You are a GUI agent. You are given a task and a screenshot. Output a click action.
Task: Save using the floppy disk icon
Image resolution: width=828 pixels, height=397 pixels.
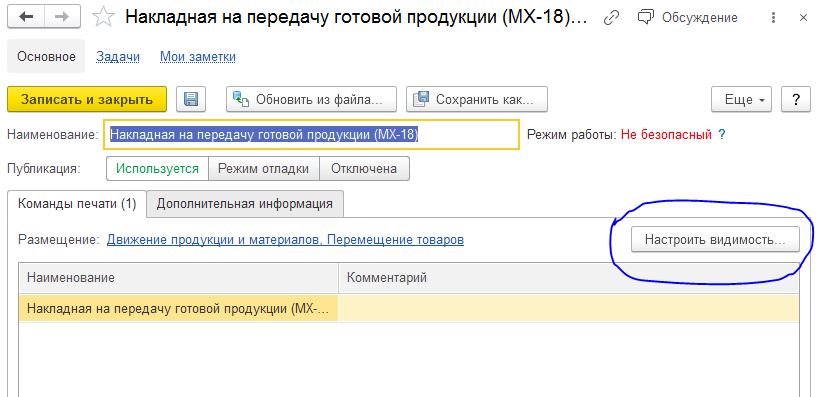191,99
